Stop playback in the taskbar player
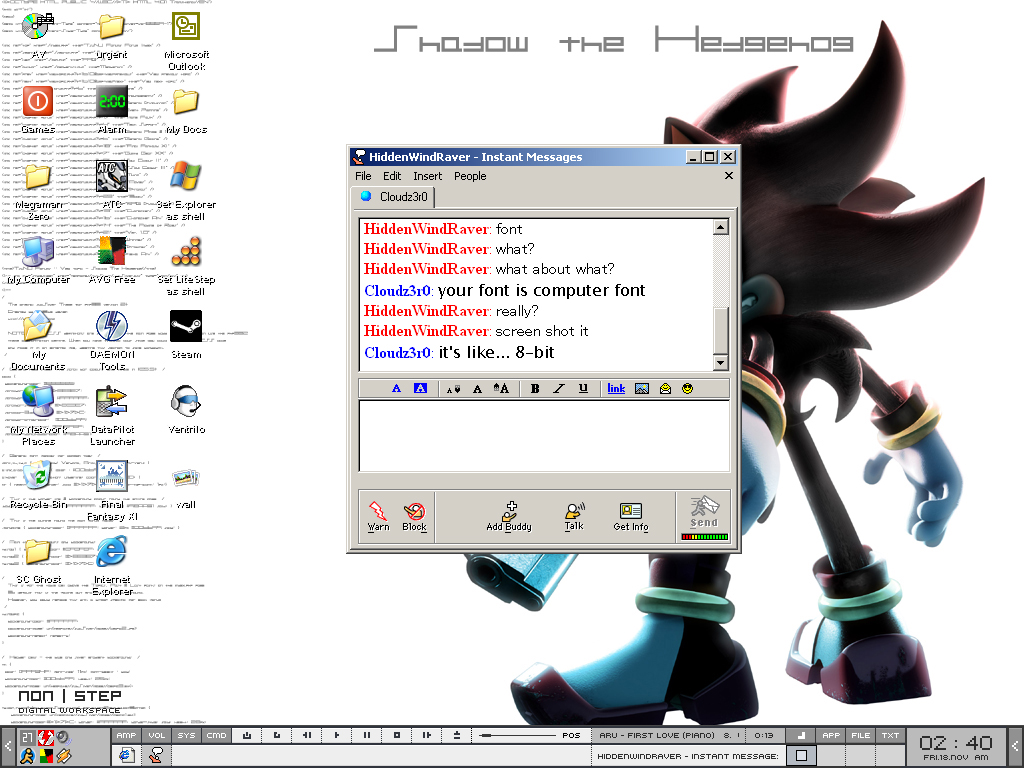Screen dimensions: 1024x768 point(397,735)
